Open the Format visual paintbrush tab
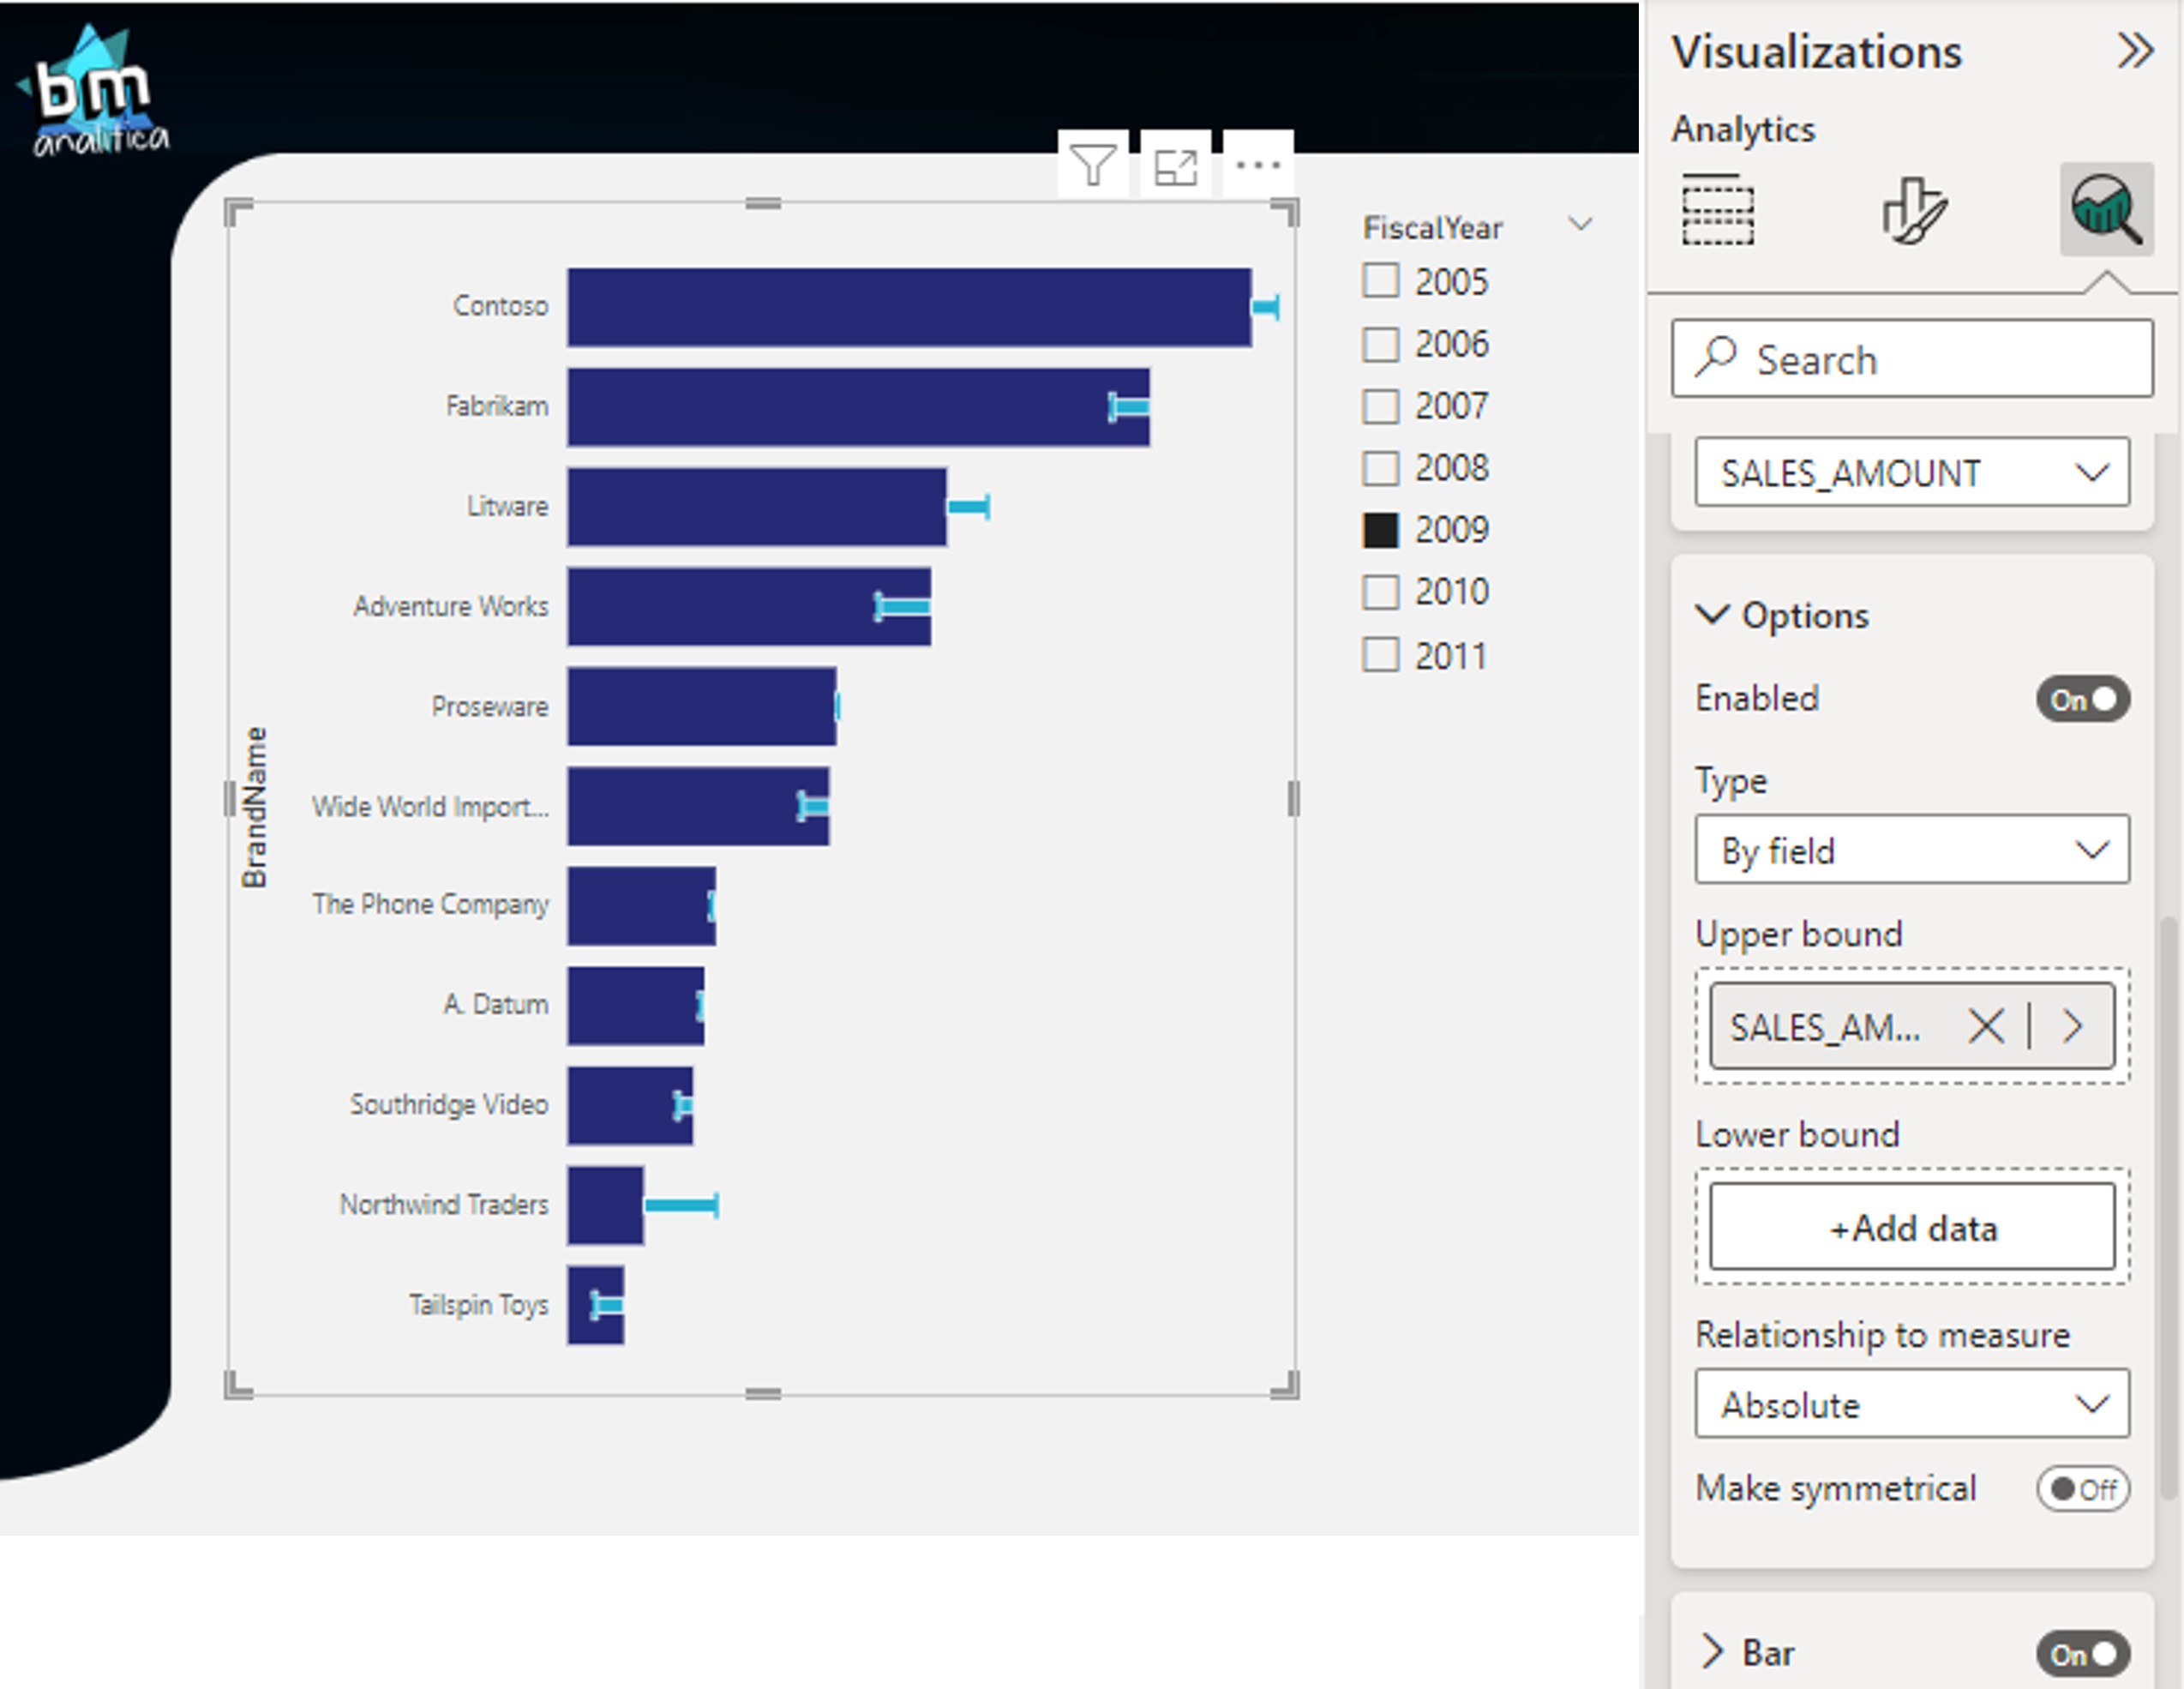This screenshot has height=1689, width=2184. (x=1914, y=209)
